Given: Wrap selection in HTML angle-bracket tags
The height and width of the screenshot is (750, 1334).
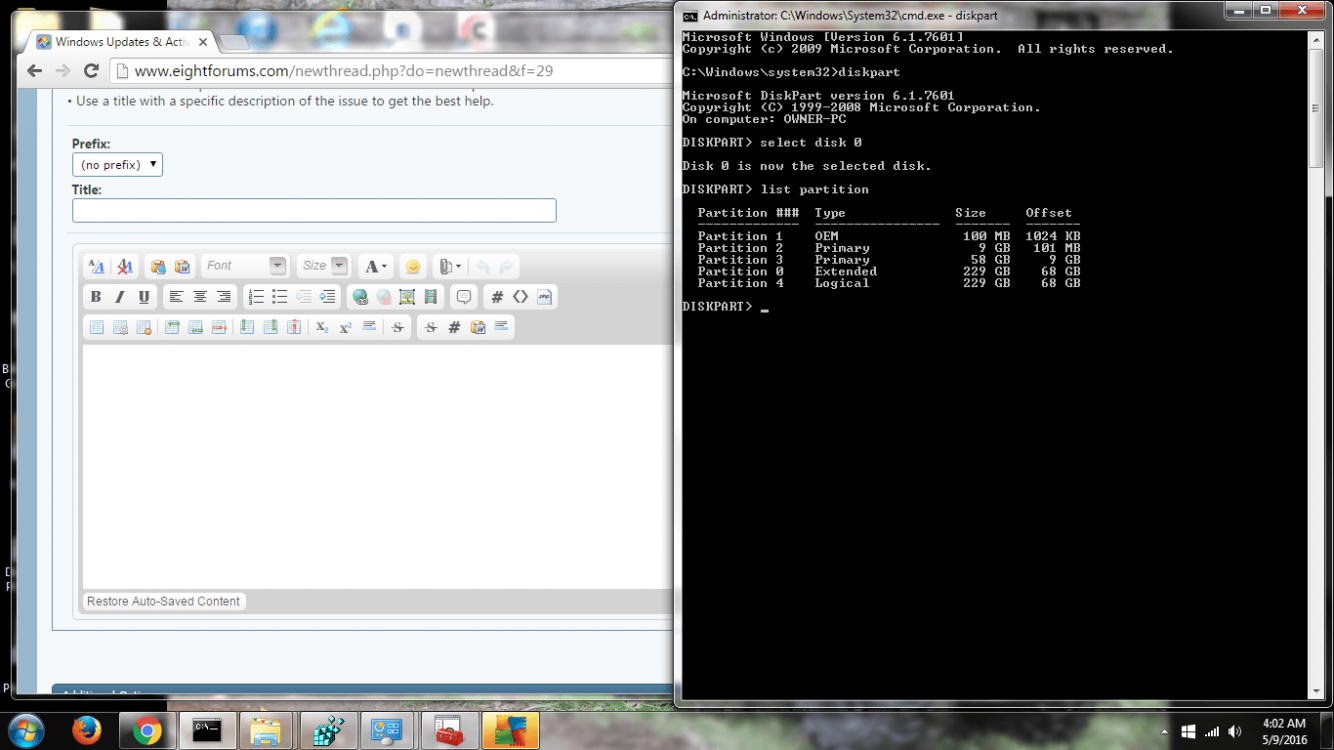Looking at the screenshot, I should [520, 297].
